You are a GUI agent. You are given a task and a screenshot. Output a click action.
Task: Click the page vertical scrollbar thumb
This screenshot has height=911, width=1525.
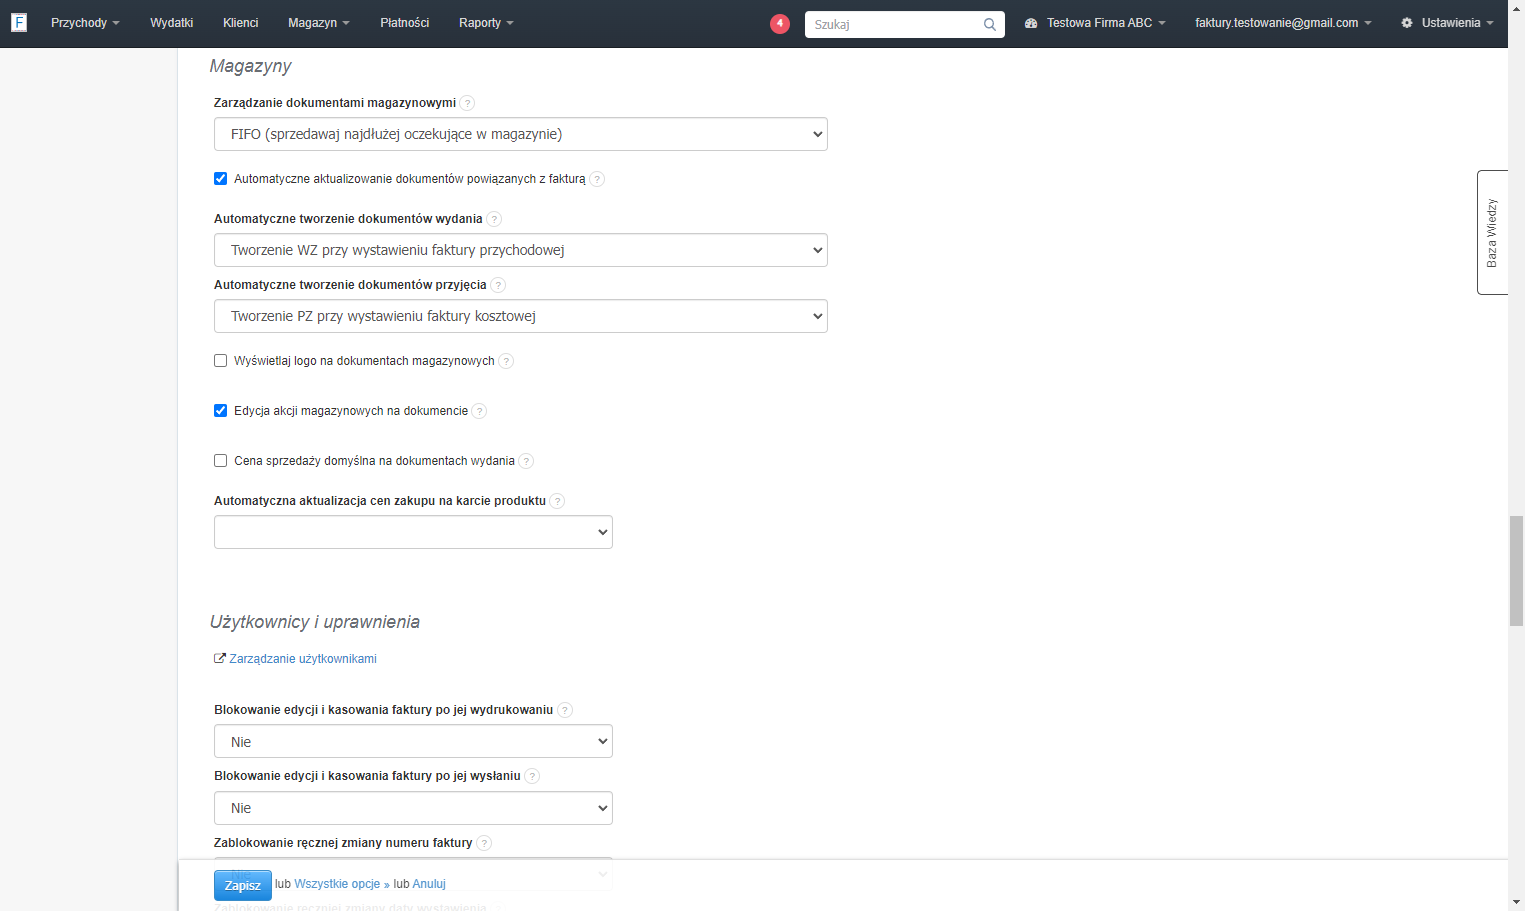tap(1516, 571)
